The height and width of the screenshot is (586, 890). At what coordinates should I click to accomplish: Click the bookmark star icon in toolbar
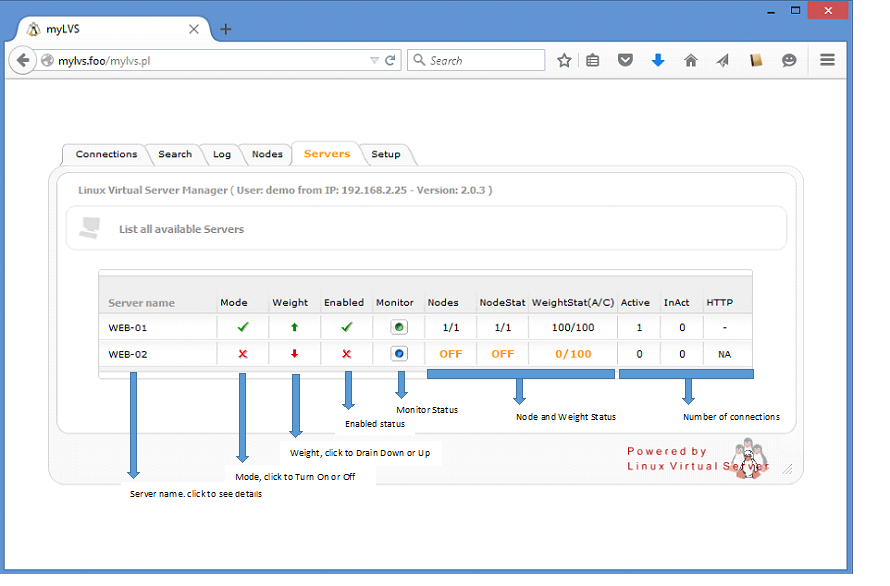tap(564, 61)
